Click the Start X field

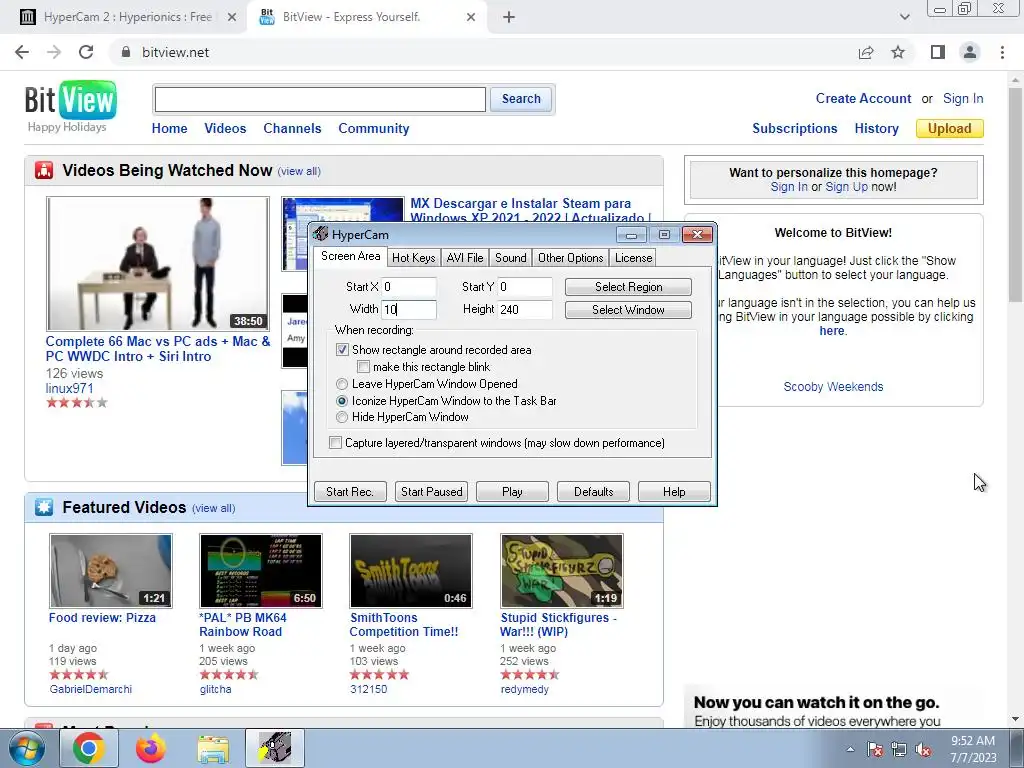point(409,287)
